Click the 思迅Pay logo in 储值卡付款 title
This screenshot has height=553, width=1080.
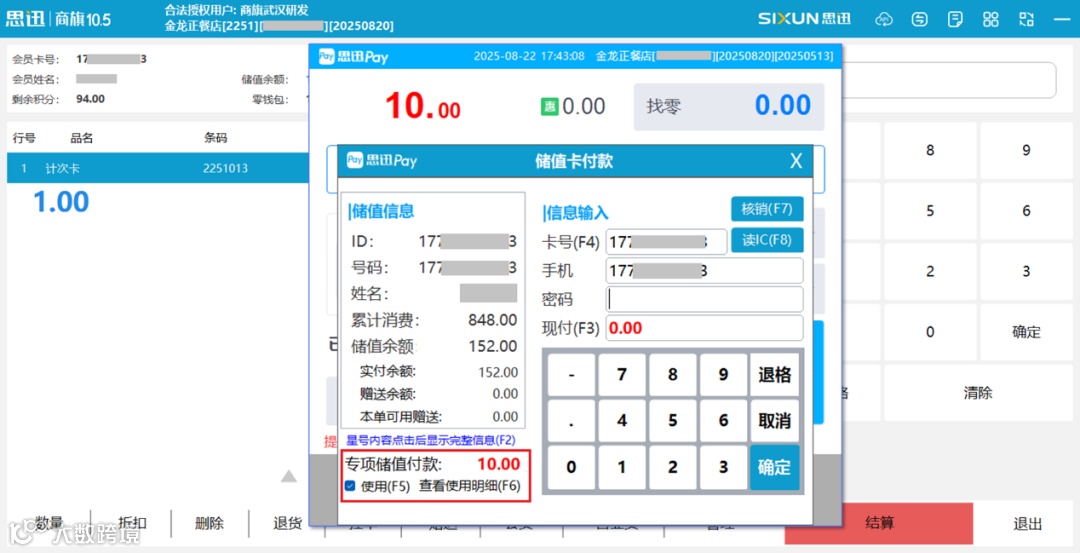pyautogui.click(x=382, y=161)
